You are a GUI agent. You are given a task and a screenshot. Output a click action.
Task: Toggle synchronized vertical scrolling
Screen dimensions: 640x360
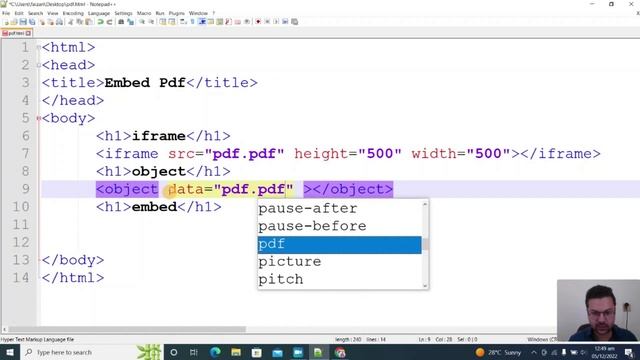[162, 22]
